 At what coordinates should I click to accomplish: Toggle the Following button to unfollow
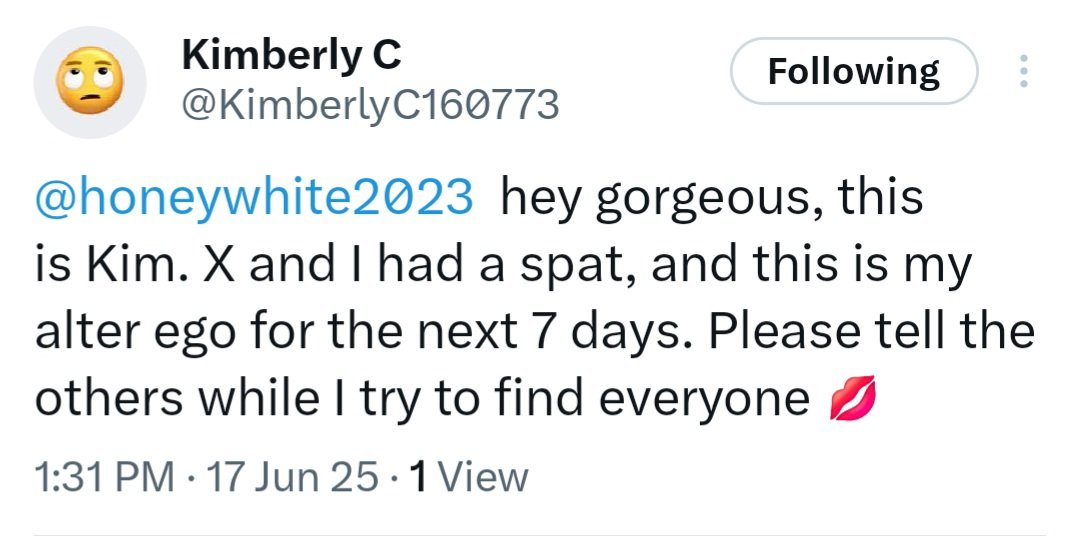[x=854, y=71]
